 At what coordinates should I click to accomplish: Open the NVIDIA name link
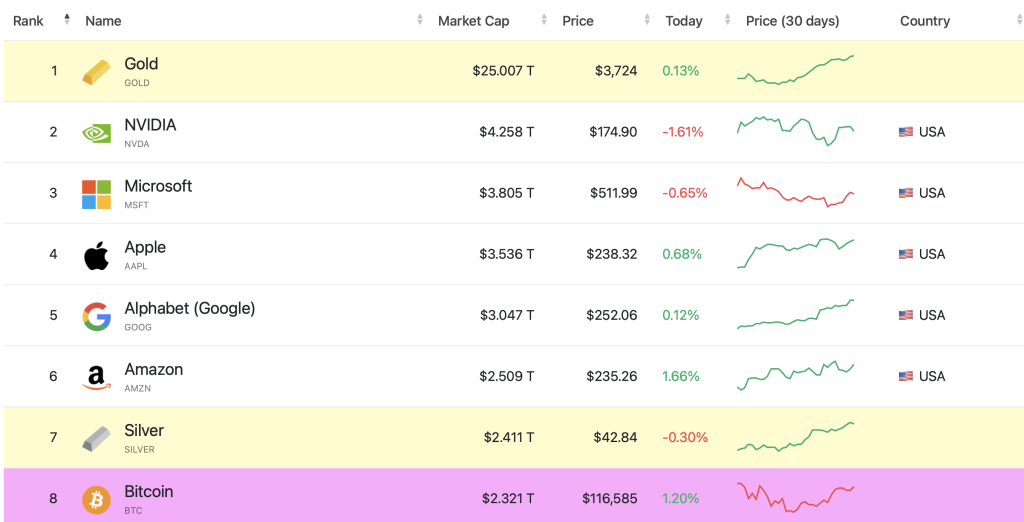tap(150, 125)
